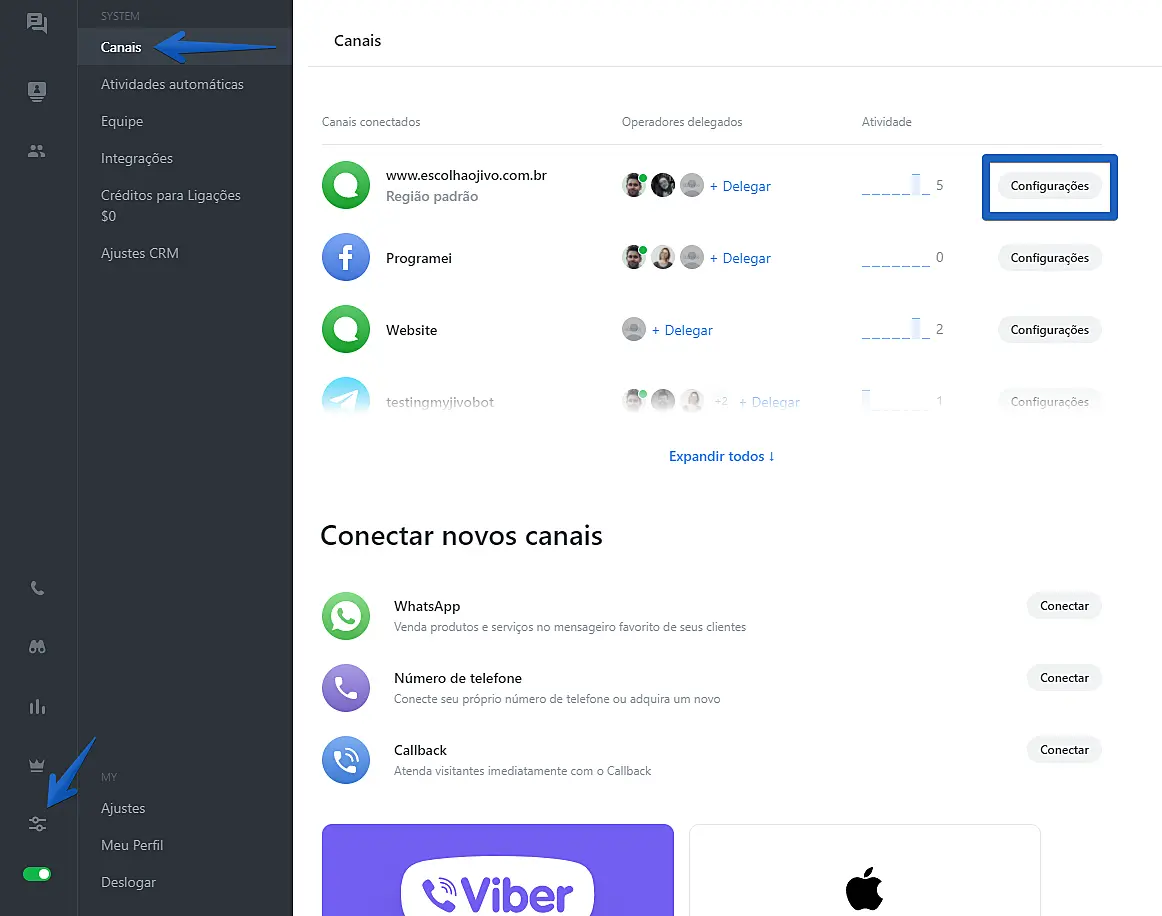
Task: Open the phone calls icon in the sidebar
Action: pos(37,588)
